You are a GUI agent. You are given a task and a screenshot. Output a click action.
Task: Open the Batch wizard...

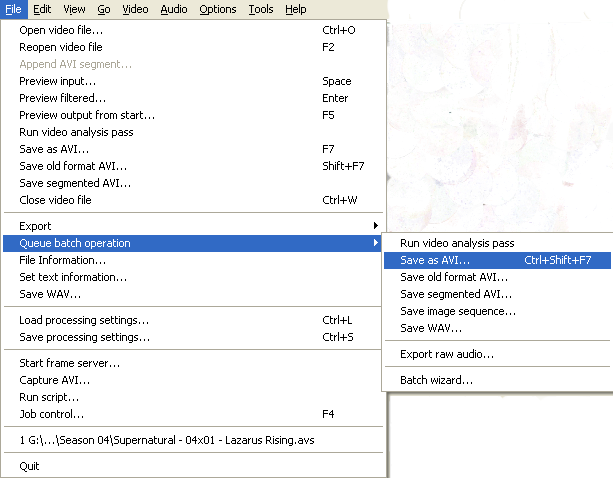tap(497, 380)
